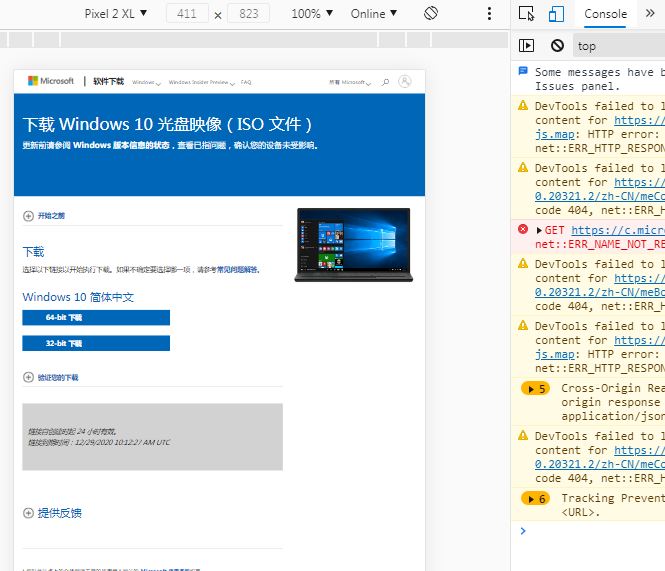Click the Microsoft logo
This screenshot has height=571, width=665.
click(x=51, y=81)
